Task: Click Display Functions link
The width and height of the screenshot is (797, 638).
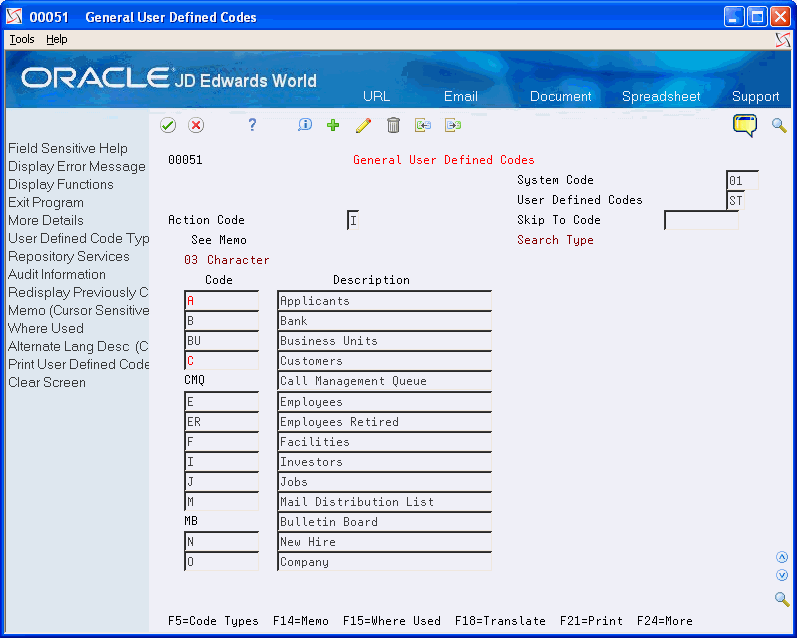Action: coord(60,185)
